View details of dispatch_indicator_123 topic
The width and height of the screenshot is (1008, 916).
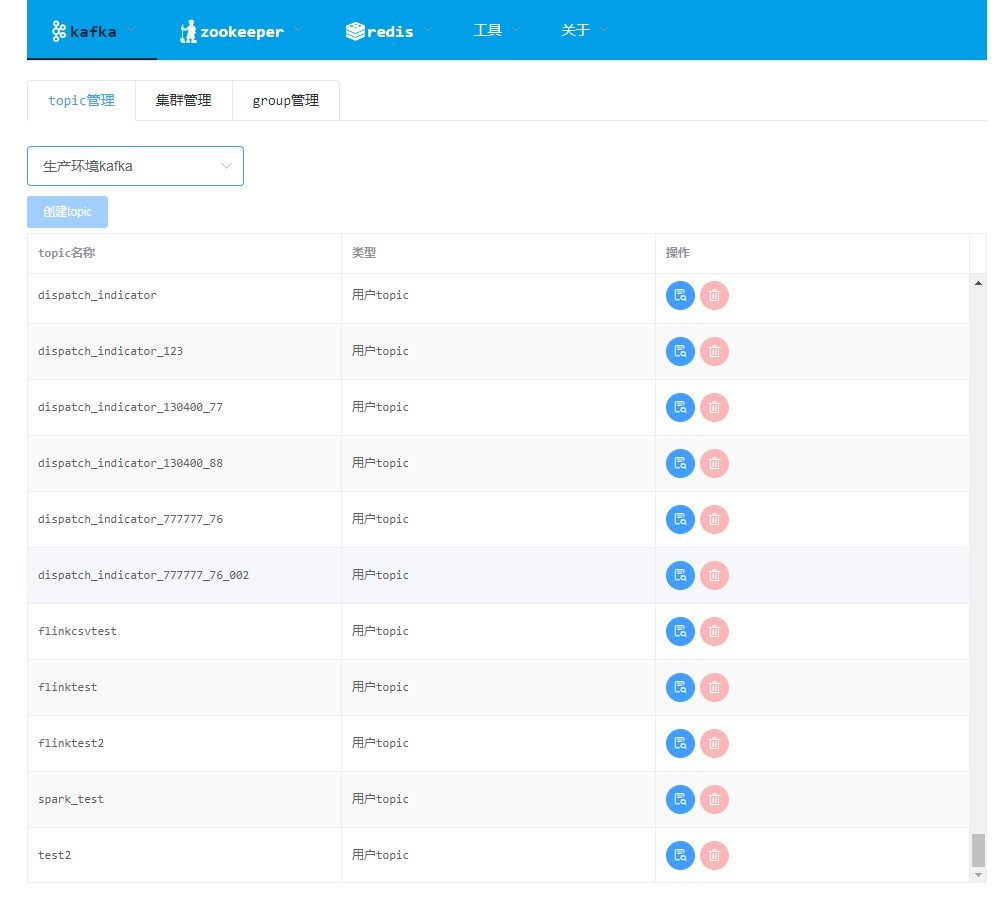(680, 352)
